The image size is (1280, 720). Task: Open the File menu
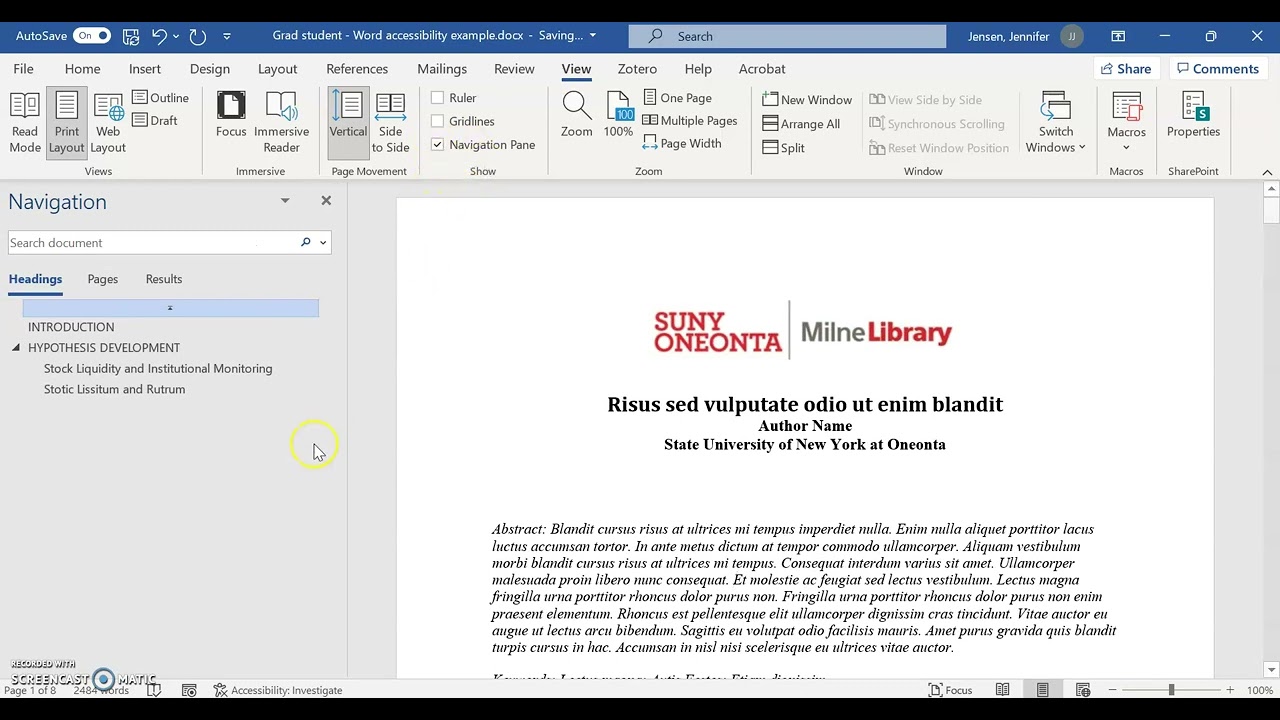tap(23, 69)
